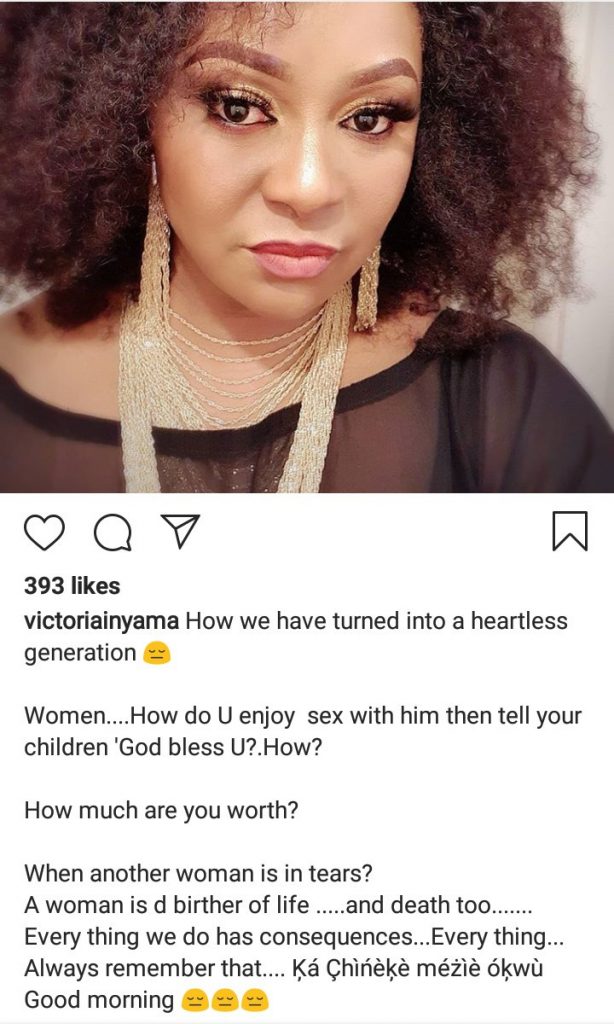Click the "When another woman is in tears?" line

point(198,873)
